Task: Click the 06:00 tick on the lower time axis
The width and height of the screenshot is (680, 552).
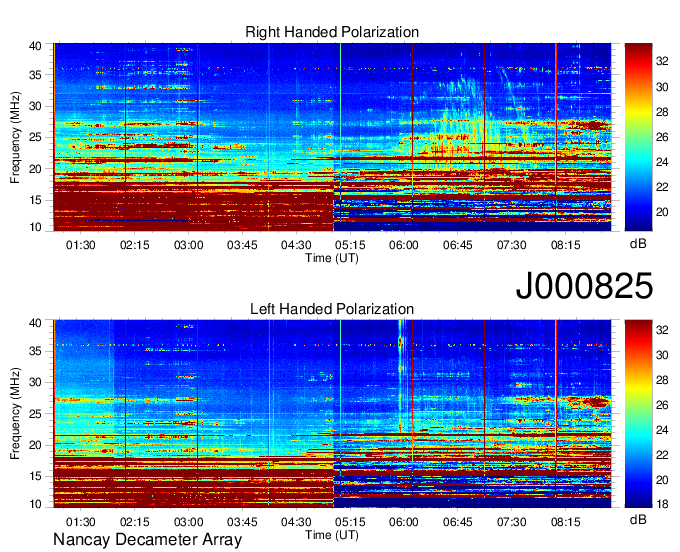Action: pyautogui.click(x=404, y=522)
